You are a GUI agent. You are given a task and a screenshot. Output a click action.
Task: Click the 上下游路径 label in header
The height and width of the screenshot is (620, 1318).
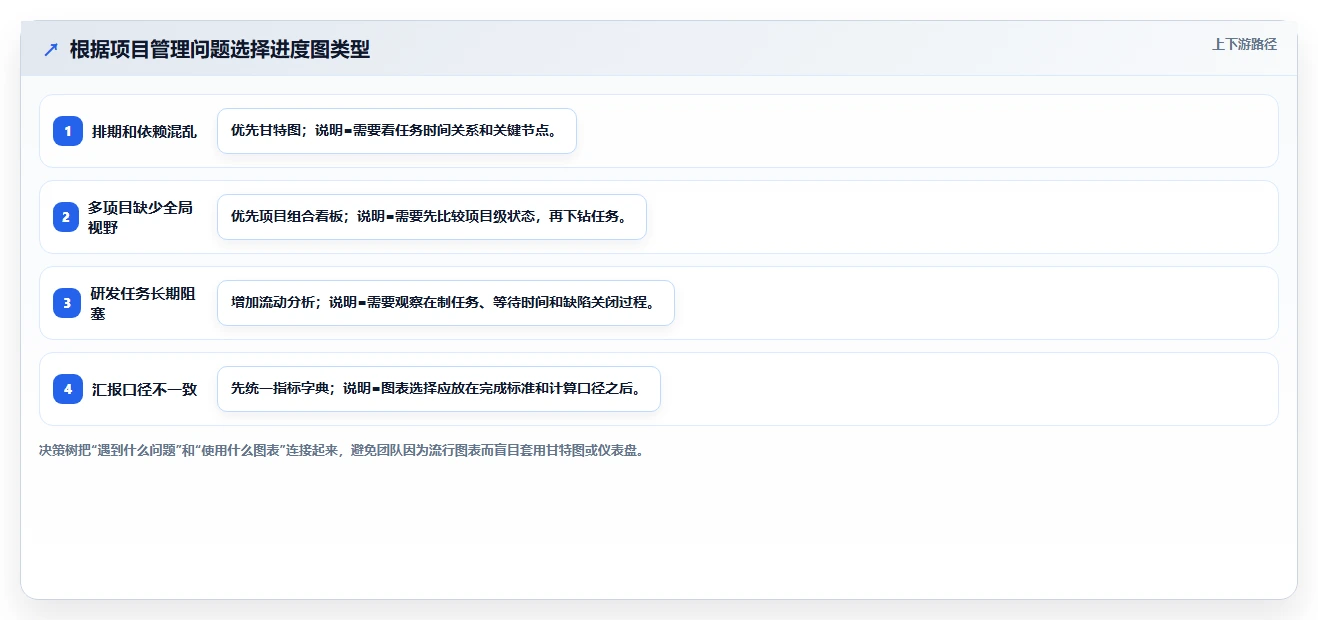[1244, 44]
